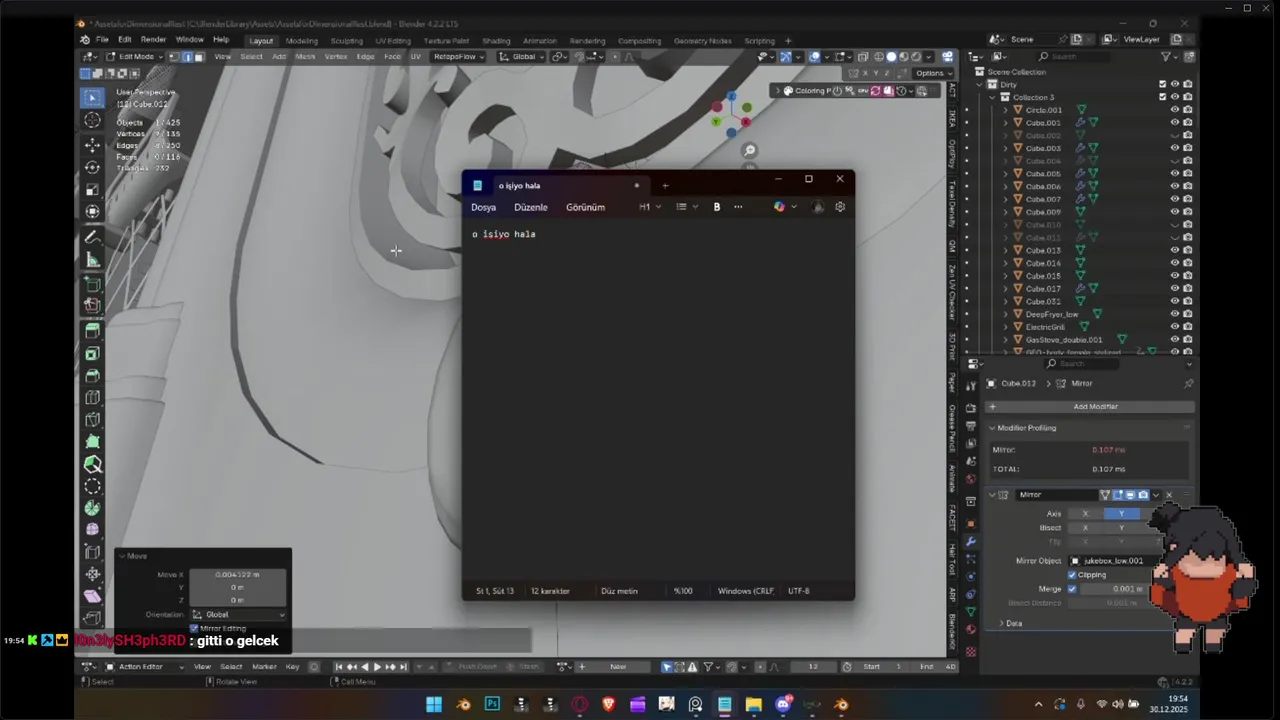Open Photoshop from taskbar
Viewport: 1280px width, 720px height.
coord(492,704)
